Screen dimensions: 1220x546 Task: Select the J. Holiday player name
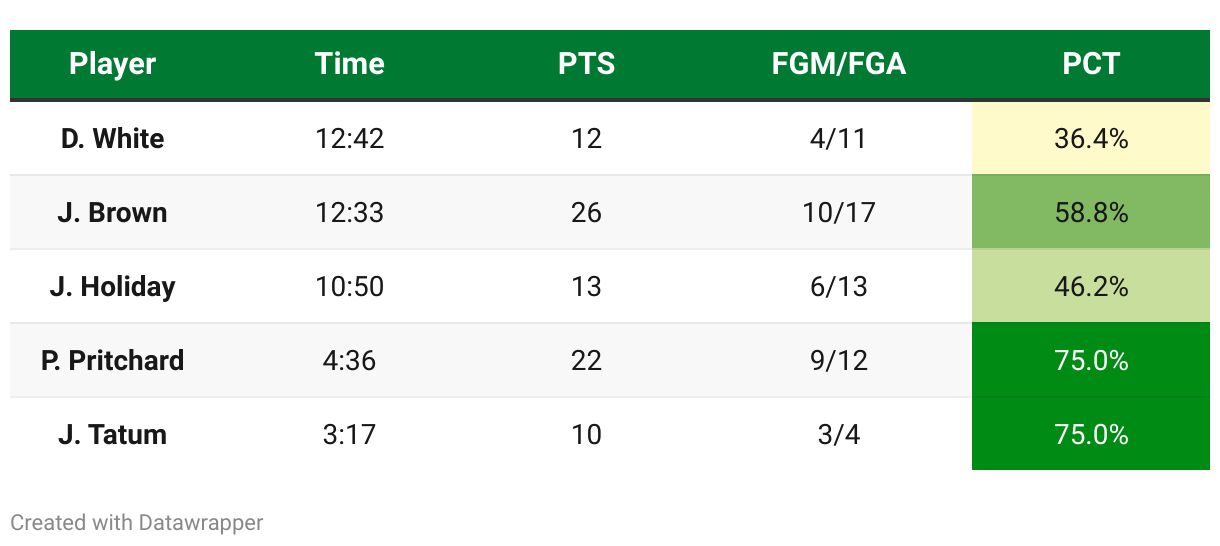coord(112,286)
